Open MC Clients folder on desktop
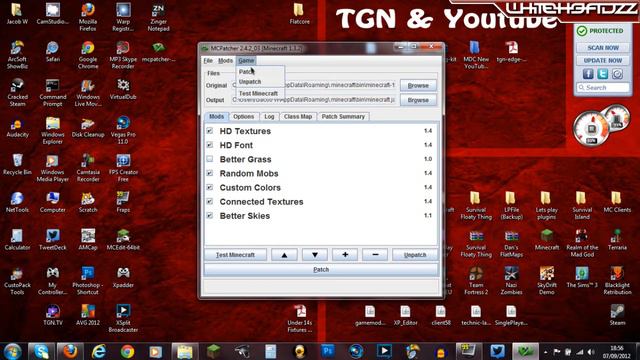Screen dimensions: 640x360 (x=617, y=202)
